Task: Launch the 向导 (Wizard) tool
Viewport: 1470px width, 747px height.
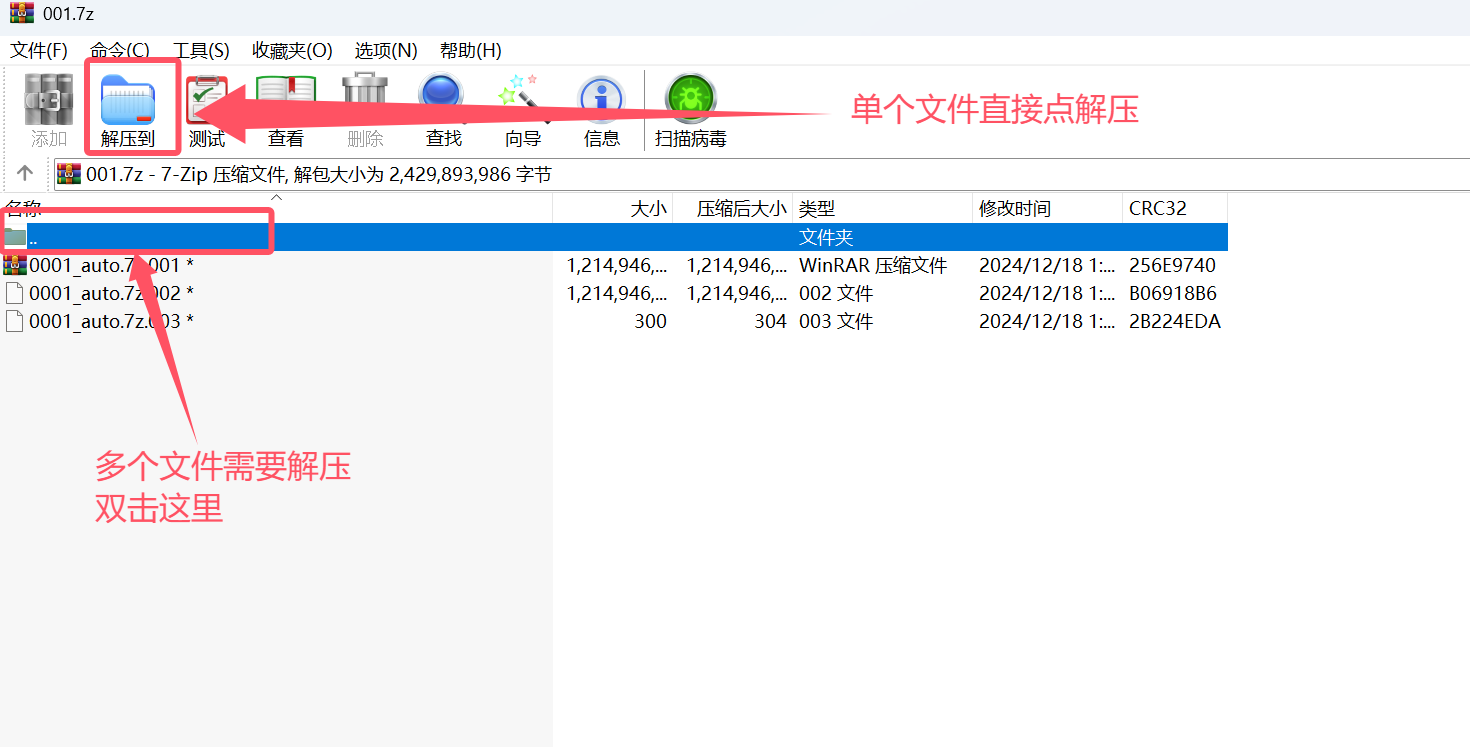Action: [x=521, y=105]
